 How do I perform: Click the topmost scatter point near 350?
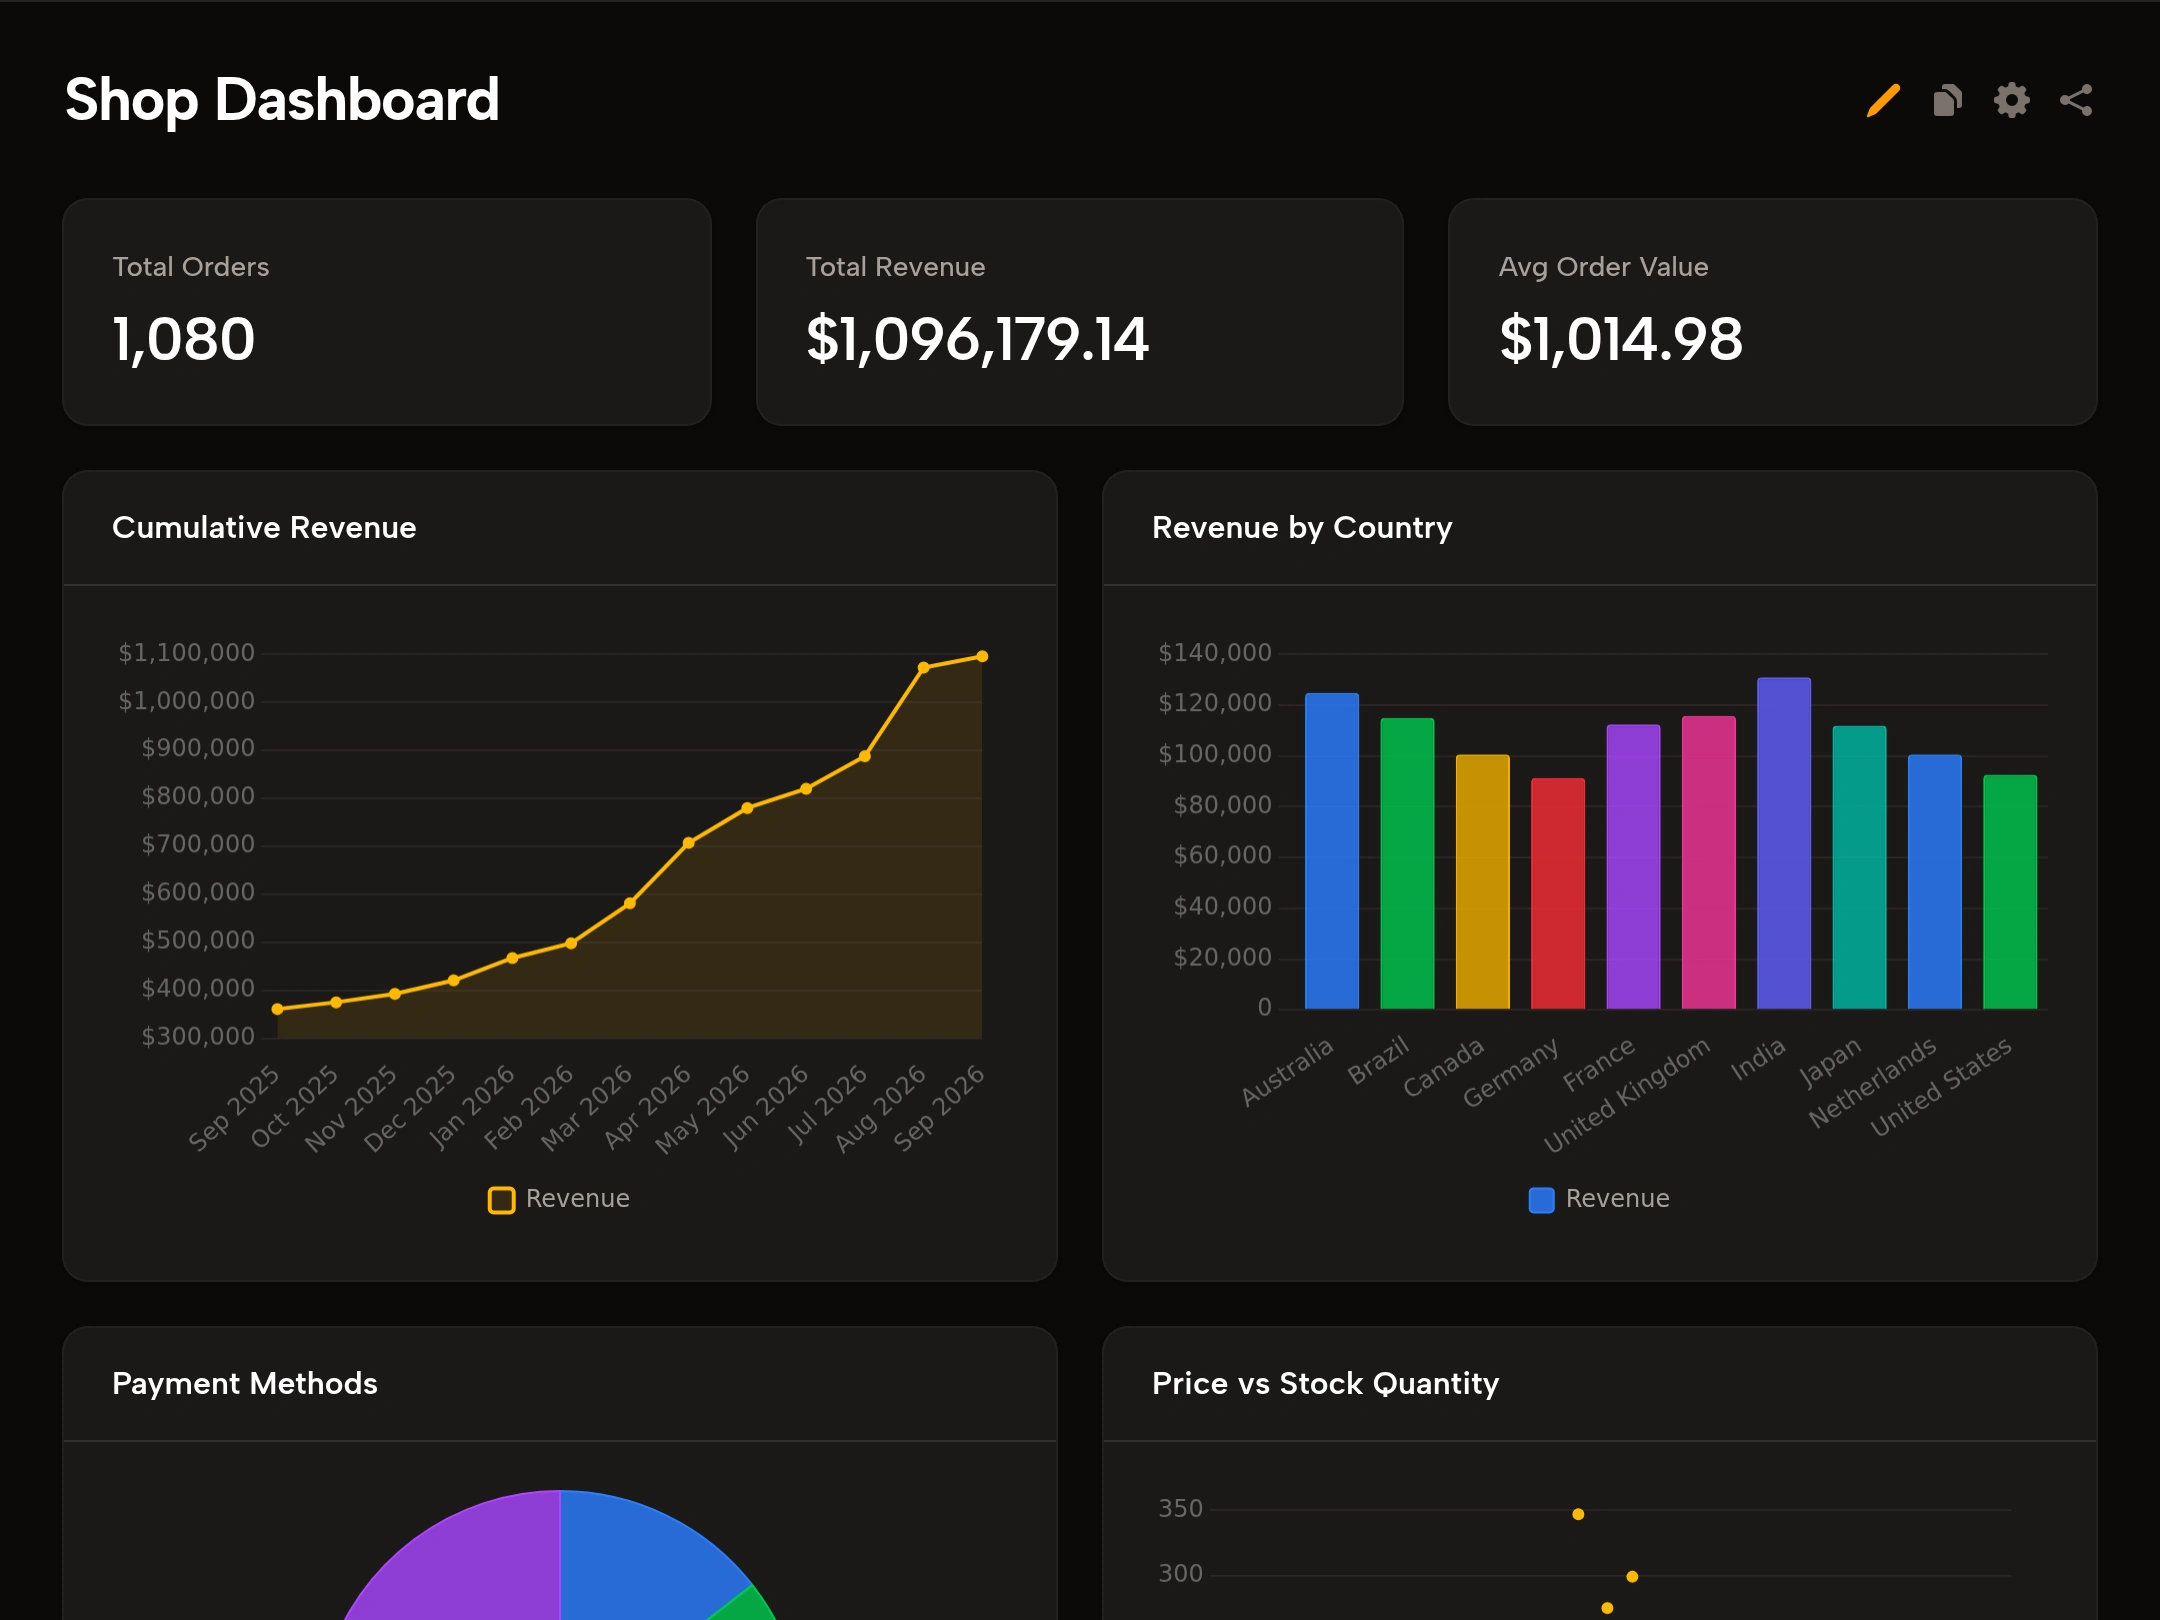(1578, 1514)
